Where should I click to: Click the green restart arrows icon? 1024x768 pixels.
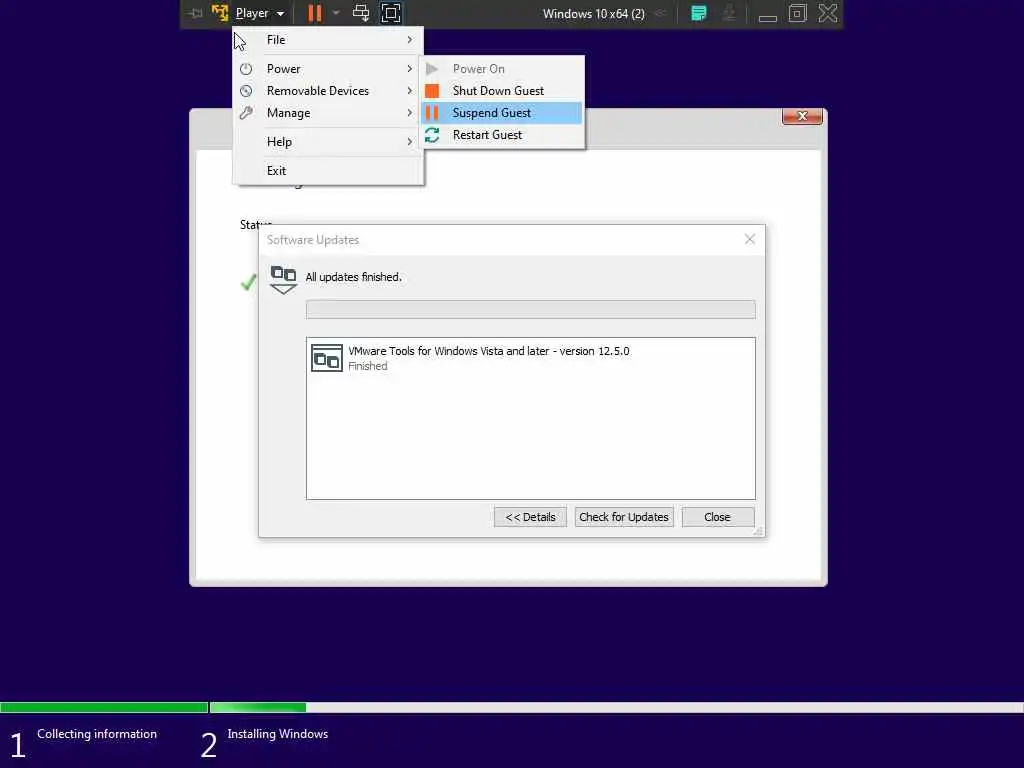click(432, 135)
